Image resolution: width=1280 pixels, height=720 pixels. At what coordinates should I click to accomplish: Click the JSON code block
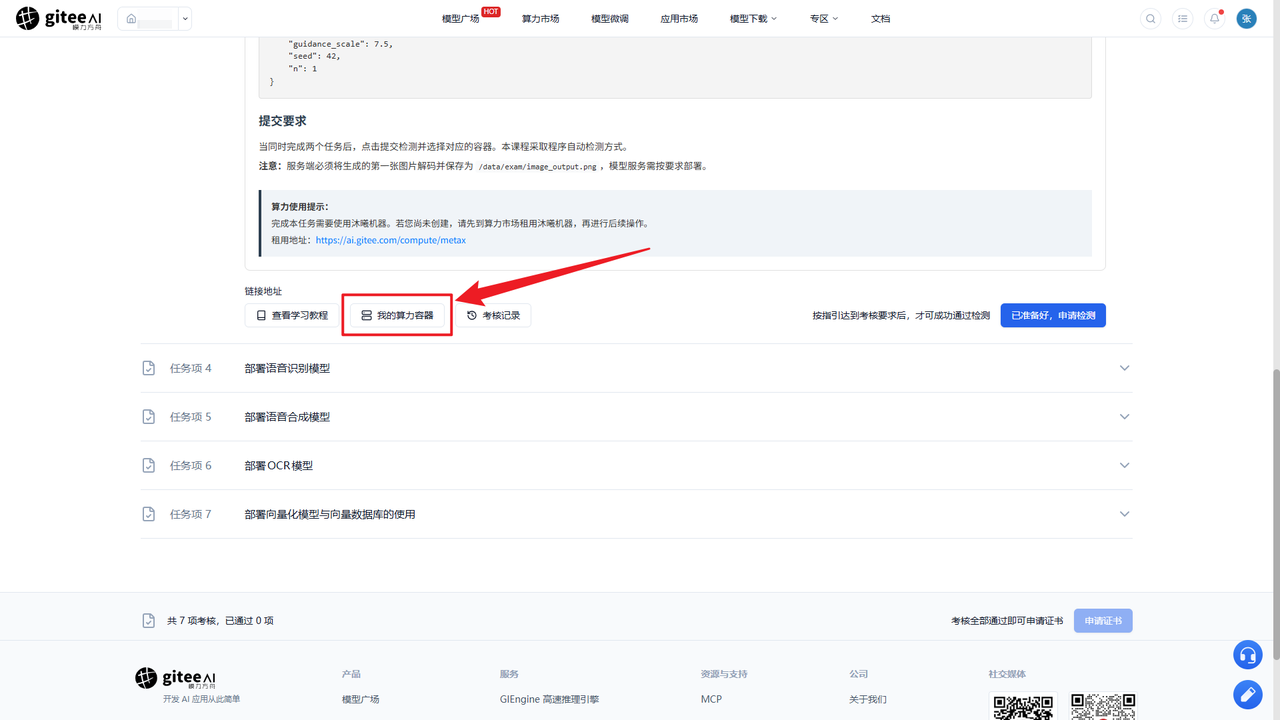[x=674, y=67]
